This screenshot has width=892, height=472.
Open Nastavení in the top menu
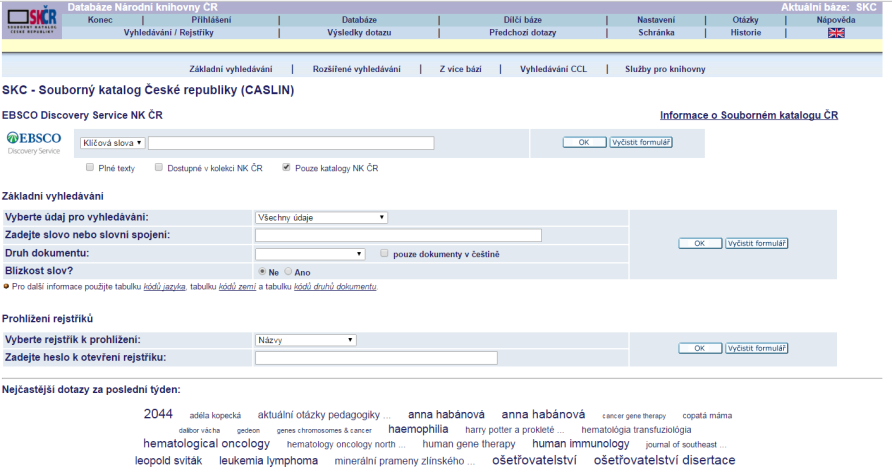pos(656,20)
